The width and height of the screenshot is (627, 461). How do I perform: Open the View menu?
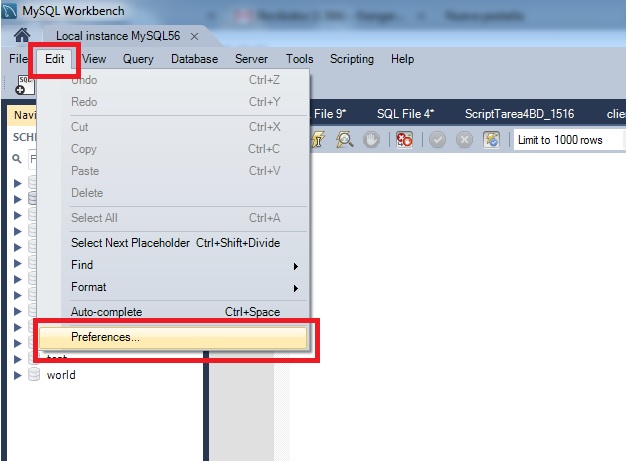pyautogui.click(x=94, y=59)
